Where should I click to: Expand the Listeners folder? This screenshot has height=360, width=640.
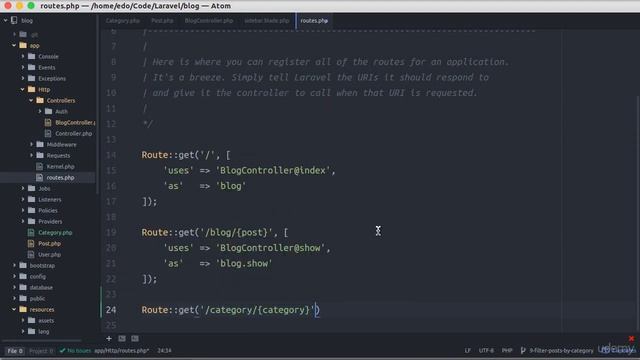click(x=23, y=200)
